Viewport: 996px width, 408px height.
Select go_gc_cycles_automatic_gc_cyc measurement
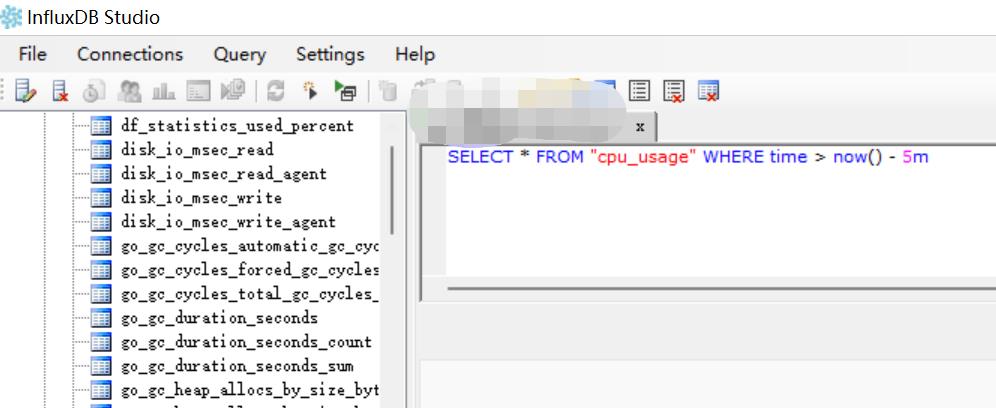click(250, 246)
